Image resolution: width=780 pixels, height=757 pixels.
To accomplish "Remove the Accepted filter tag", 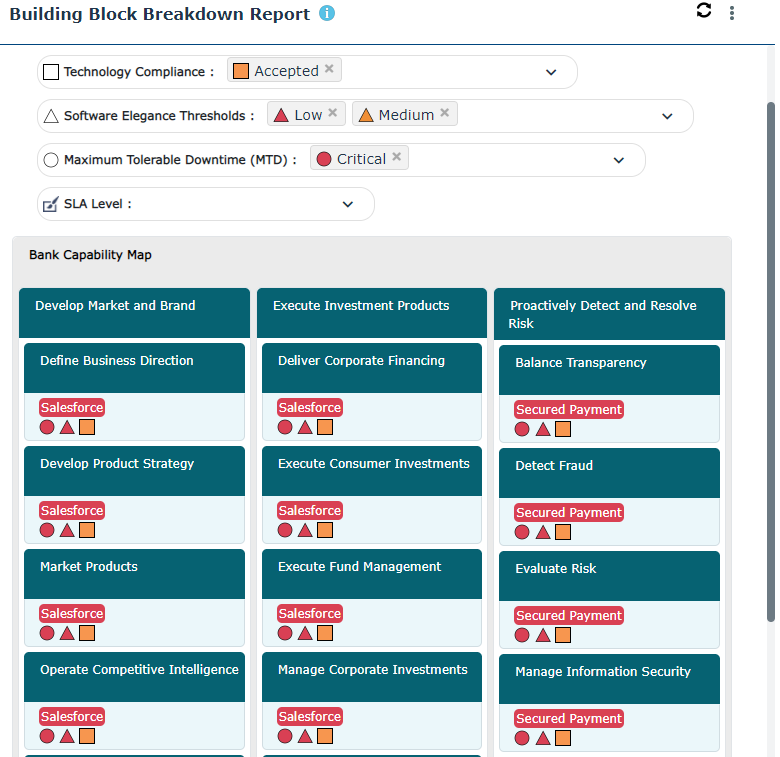I will pos(329,70).
